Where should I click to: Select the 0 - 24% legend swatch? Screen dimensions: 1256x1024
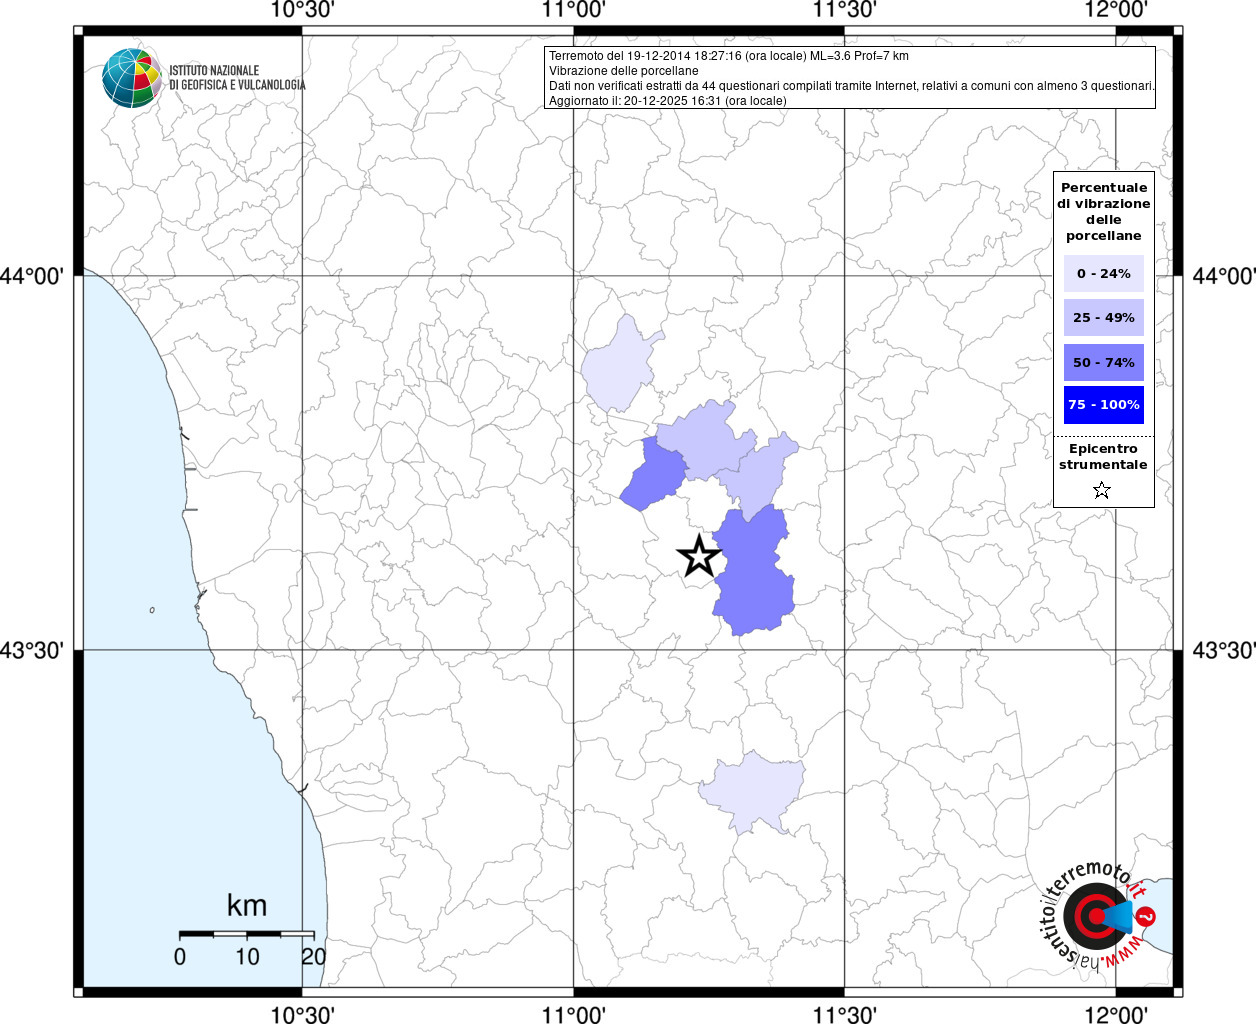(1104, 273)
